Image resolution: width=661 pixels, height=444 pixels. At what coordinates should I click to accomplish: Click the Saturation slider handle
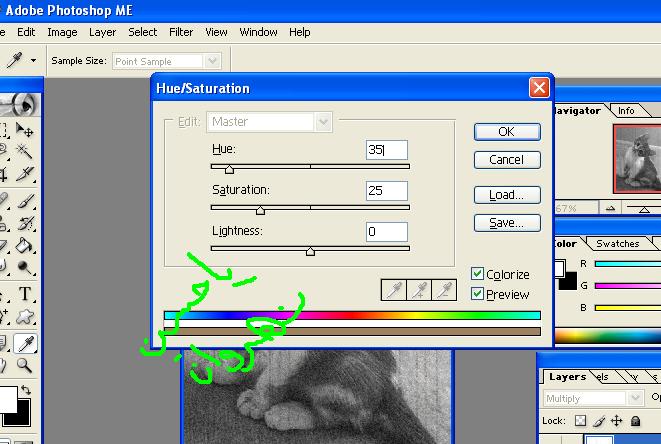[261, 210]
